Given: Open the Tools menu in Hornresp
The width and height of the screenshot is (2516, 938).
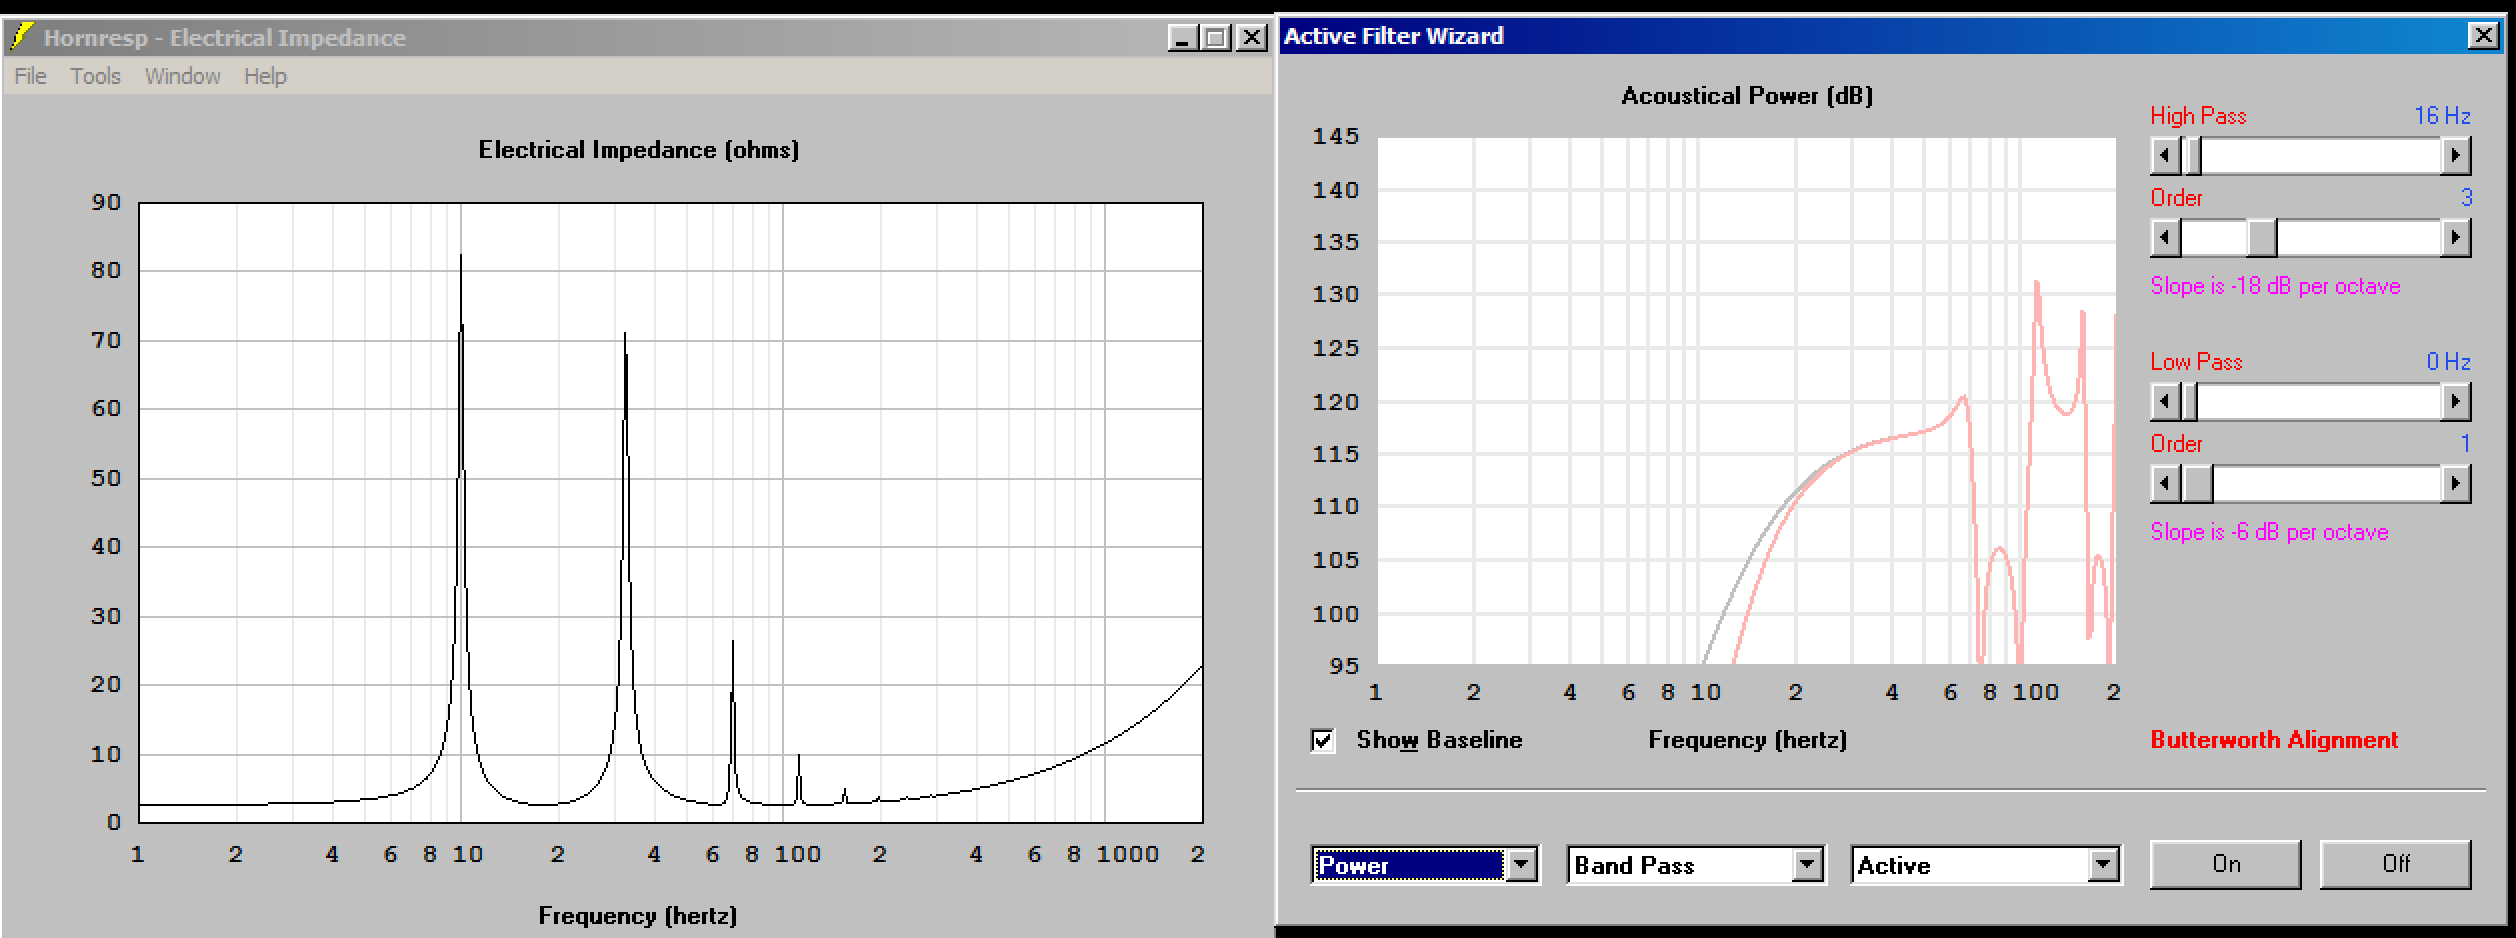Looking at the screenshot, I should [95, 76].
